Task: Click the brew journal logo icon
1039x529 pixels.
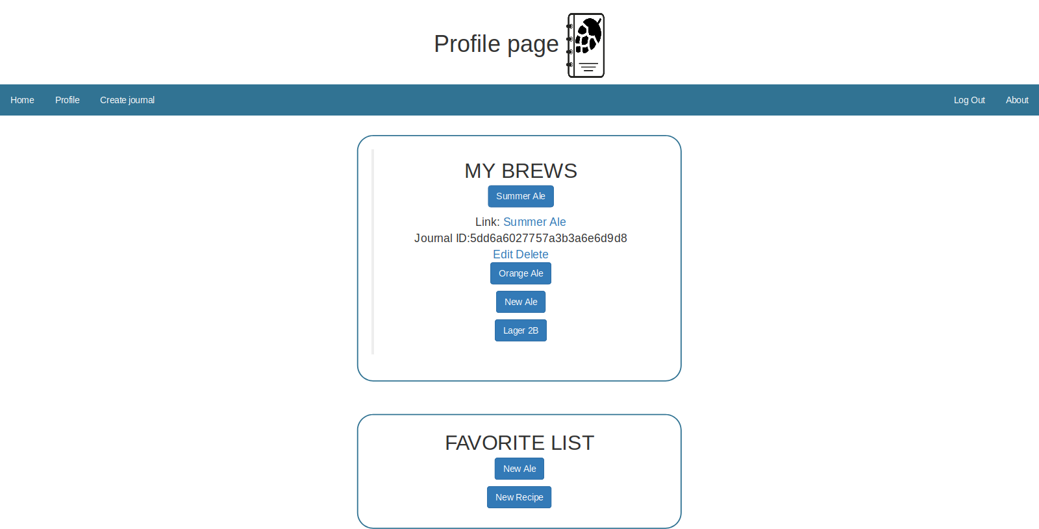Action: (x=585, y=45)
